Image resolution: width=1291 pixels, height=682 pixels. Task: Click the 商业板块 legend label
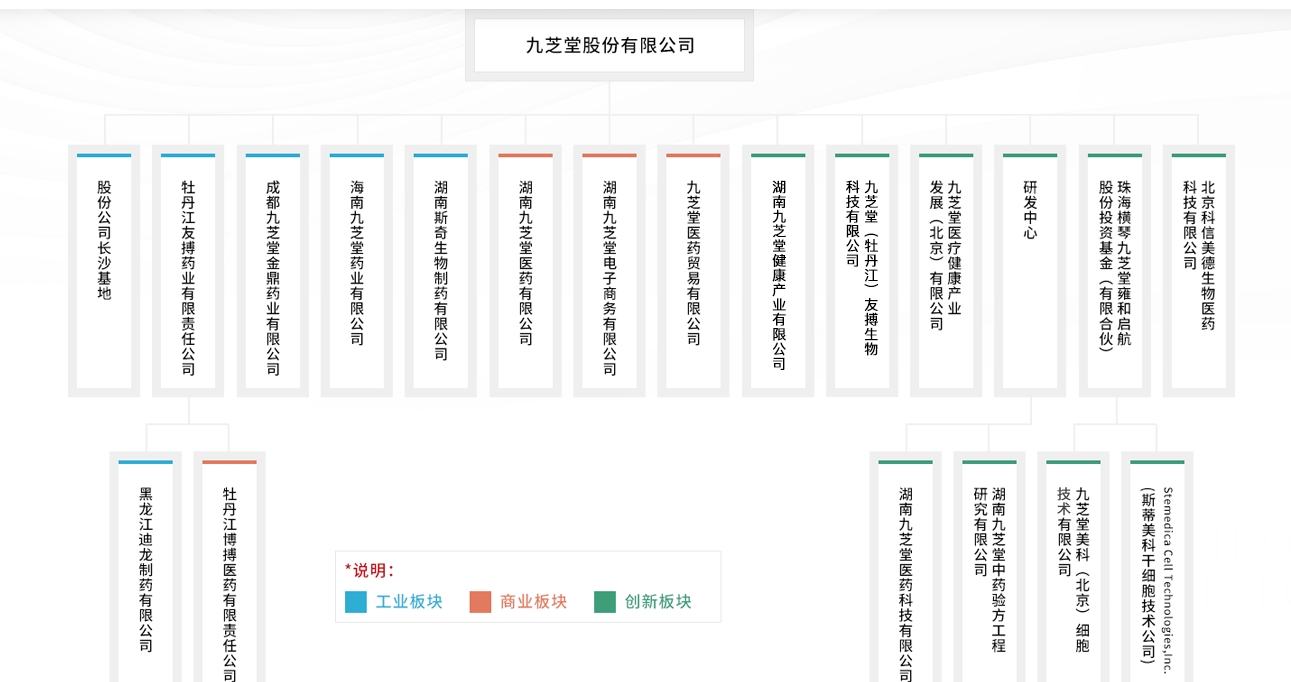click(533, 602)
